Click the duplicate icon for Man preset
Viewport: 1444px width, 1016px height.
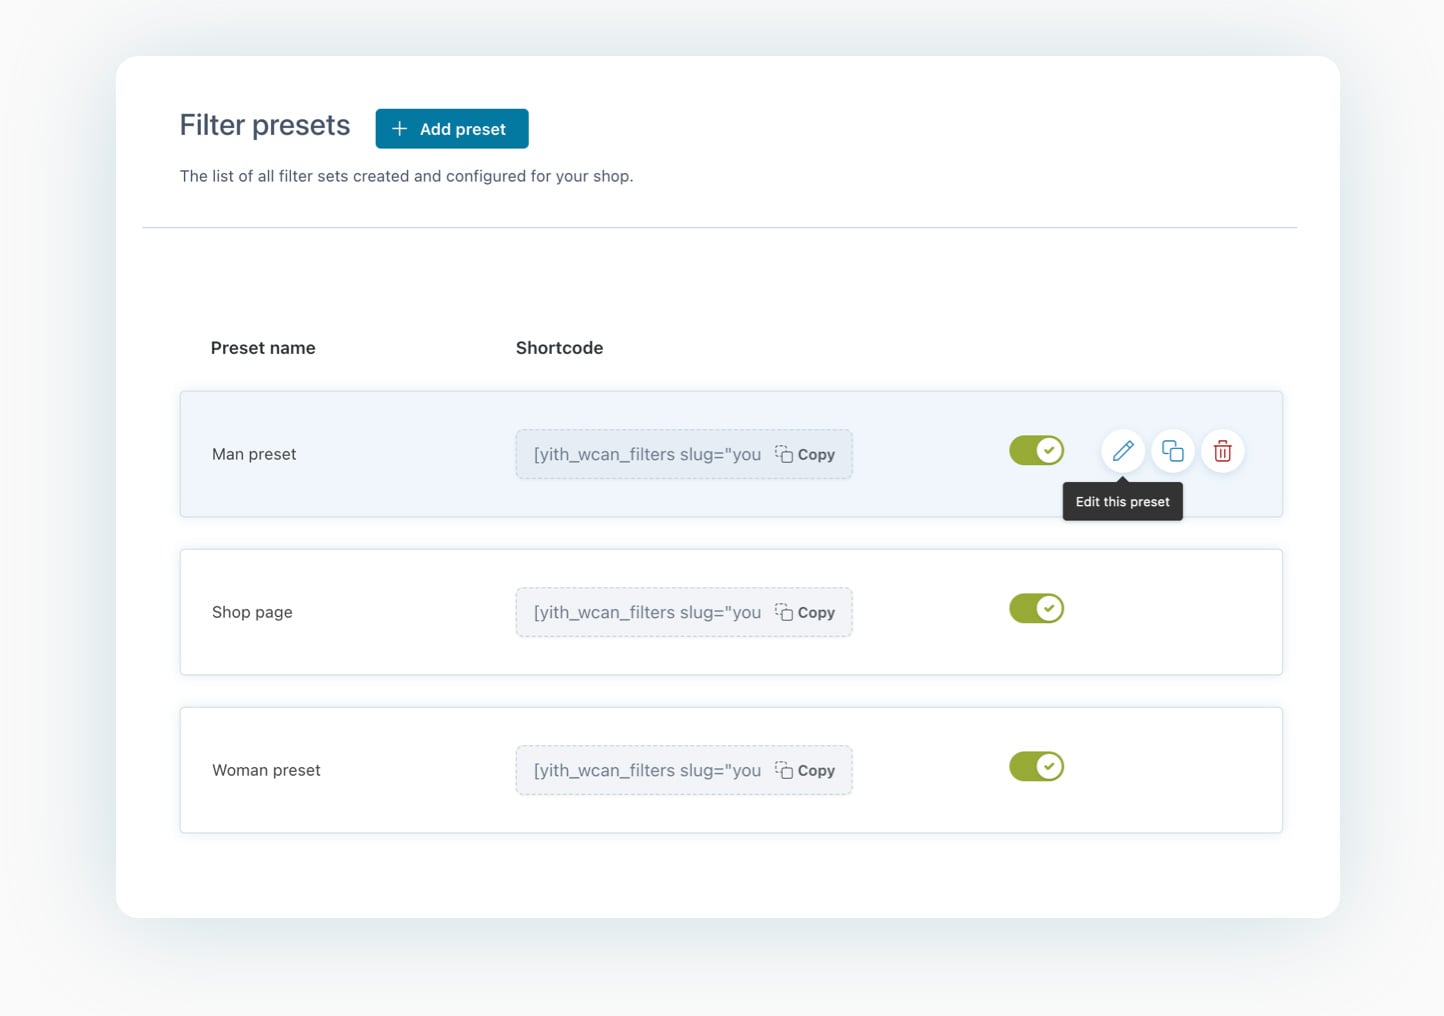1172,451
